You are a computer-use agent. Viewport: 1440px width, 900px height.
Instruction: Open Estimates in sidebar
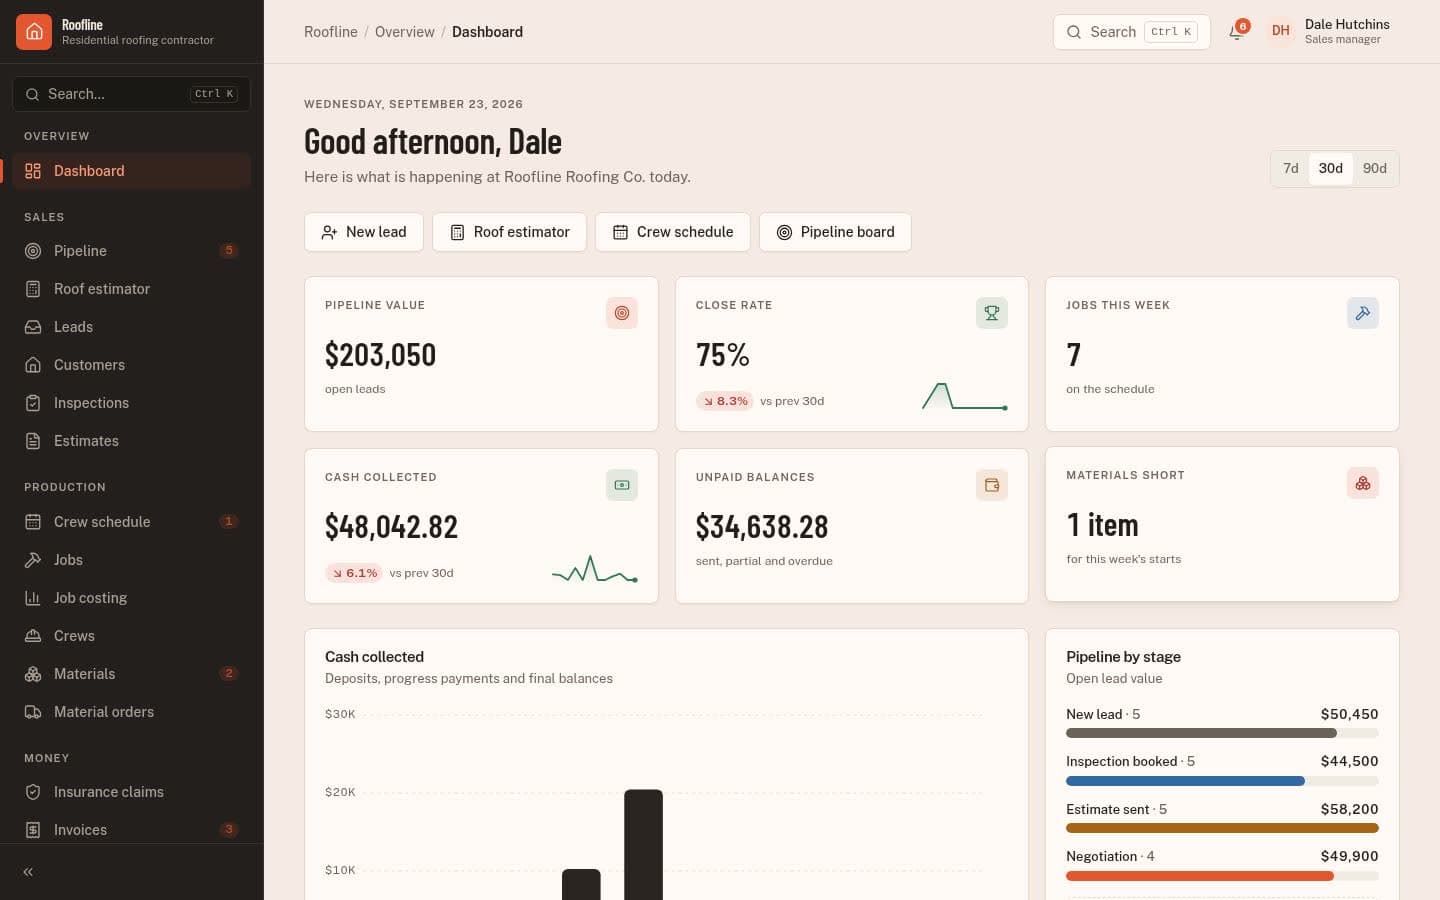(x=131, y=441)
